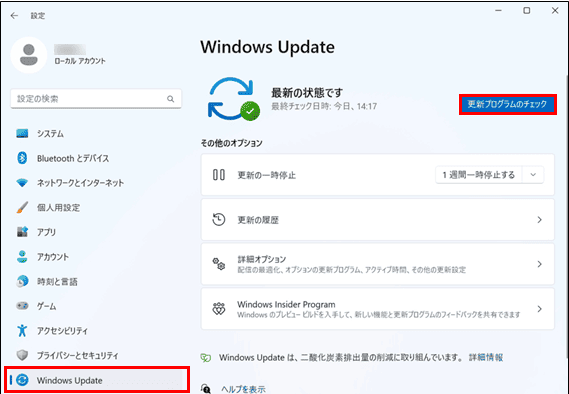The width and height of the screenshot is (569, 394).
Task: Expand 詳細オプション chevron
Action: click(540, 264)
